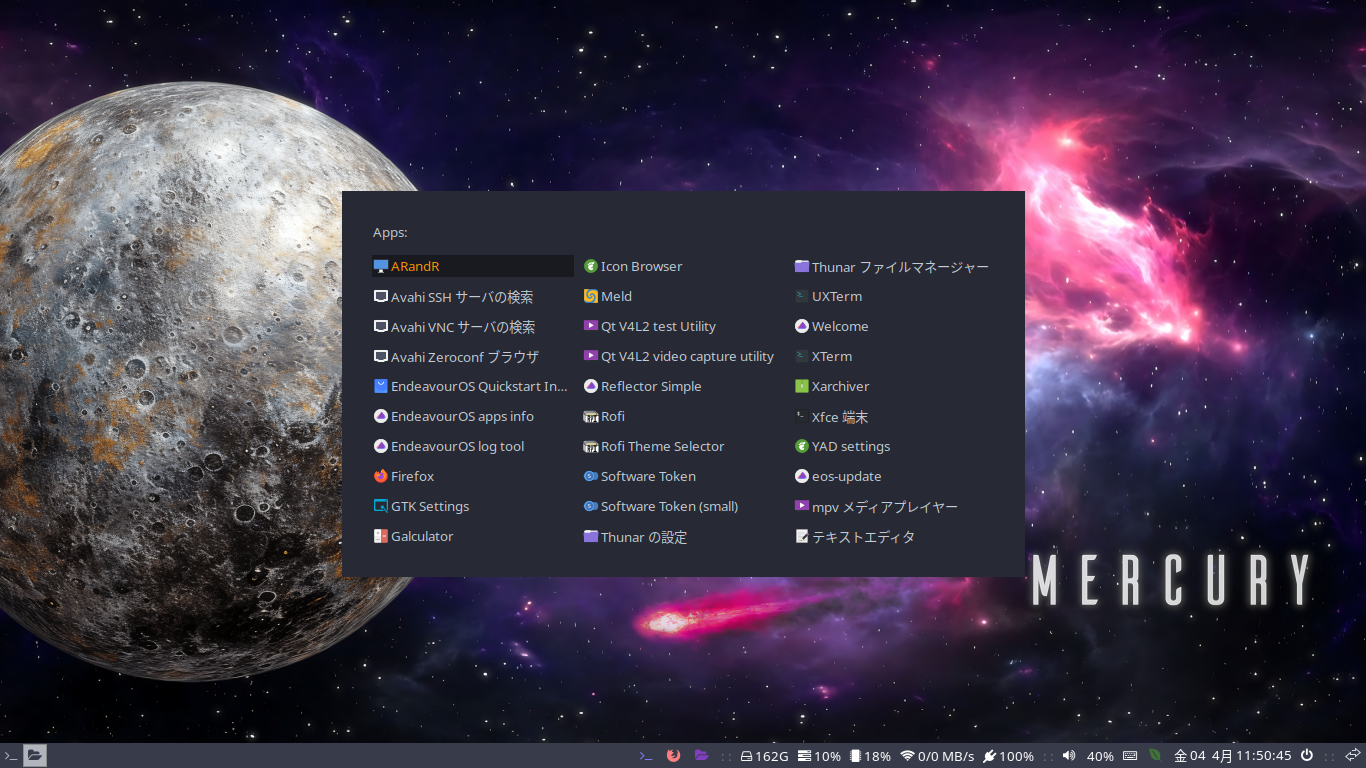Start Reflector Simple

point(652,386)
